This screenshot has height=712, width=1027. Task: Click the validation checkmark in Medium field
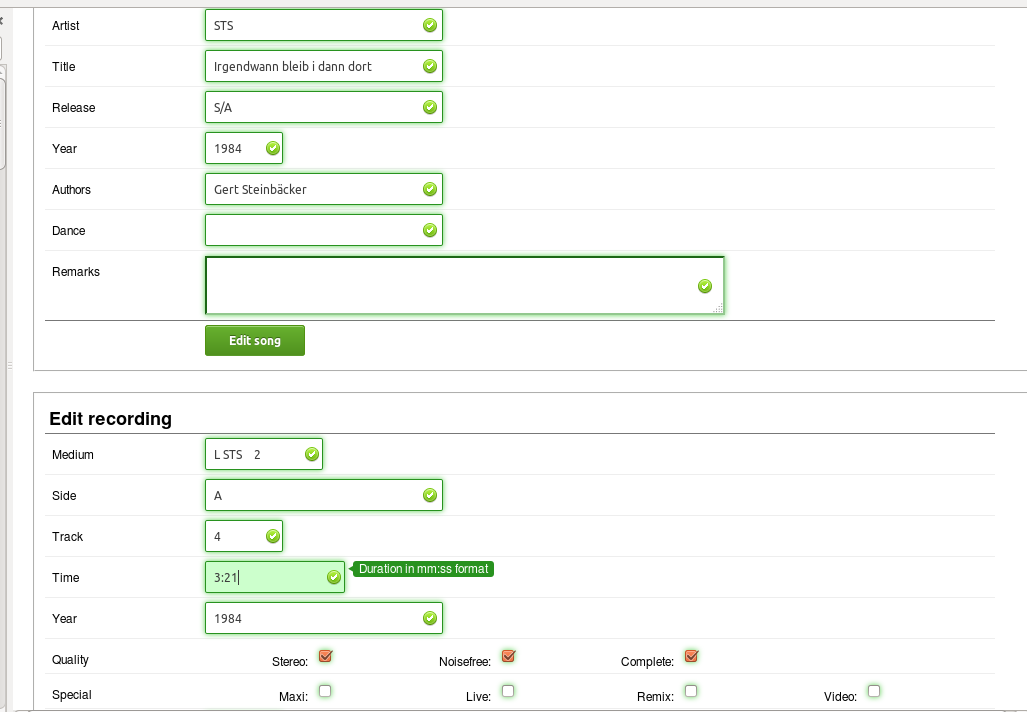[312, 454]
